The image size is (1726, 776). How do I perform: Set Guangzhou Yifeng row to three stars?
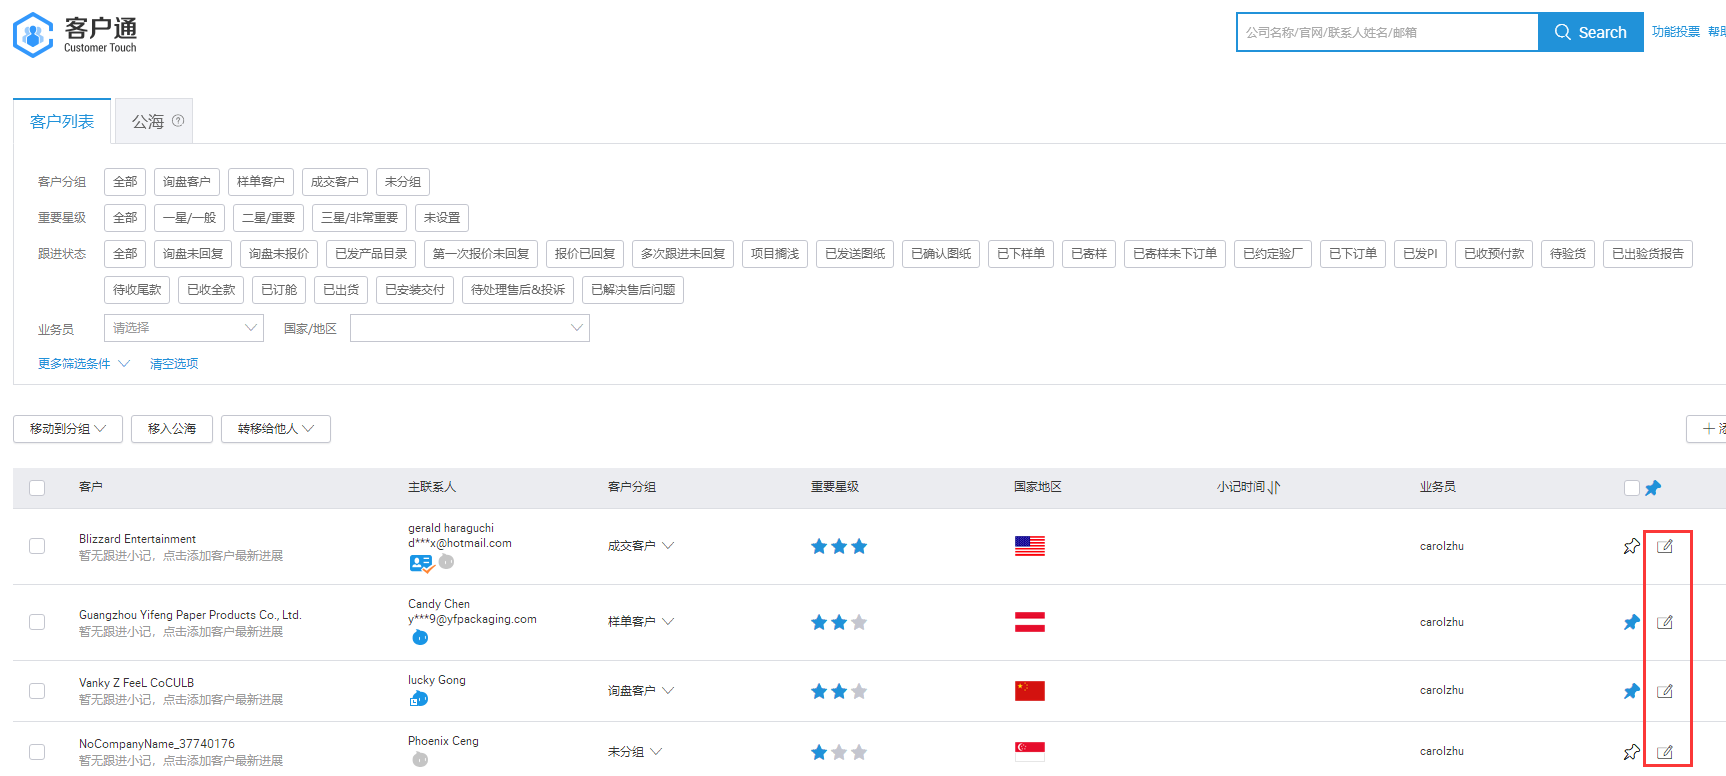[859, 622]
